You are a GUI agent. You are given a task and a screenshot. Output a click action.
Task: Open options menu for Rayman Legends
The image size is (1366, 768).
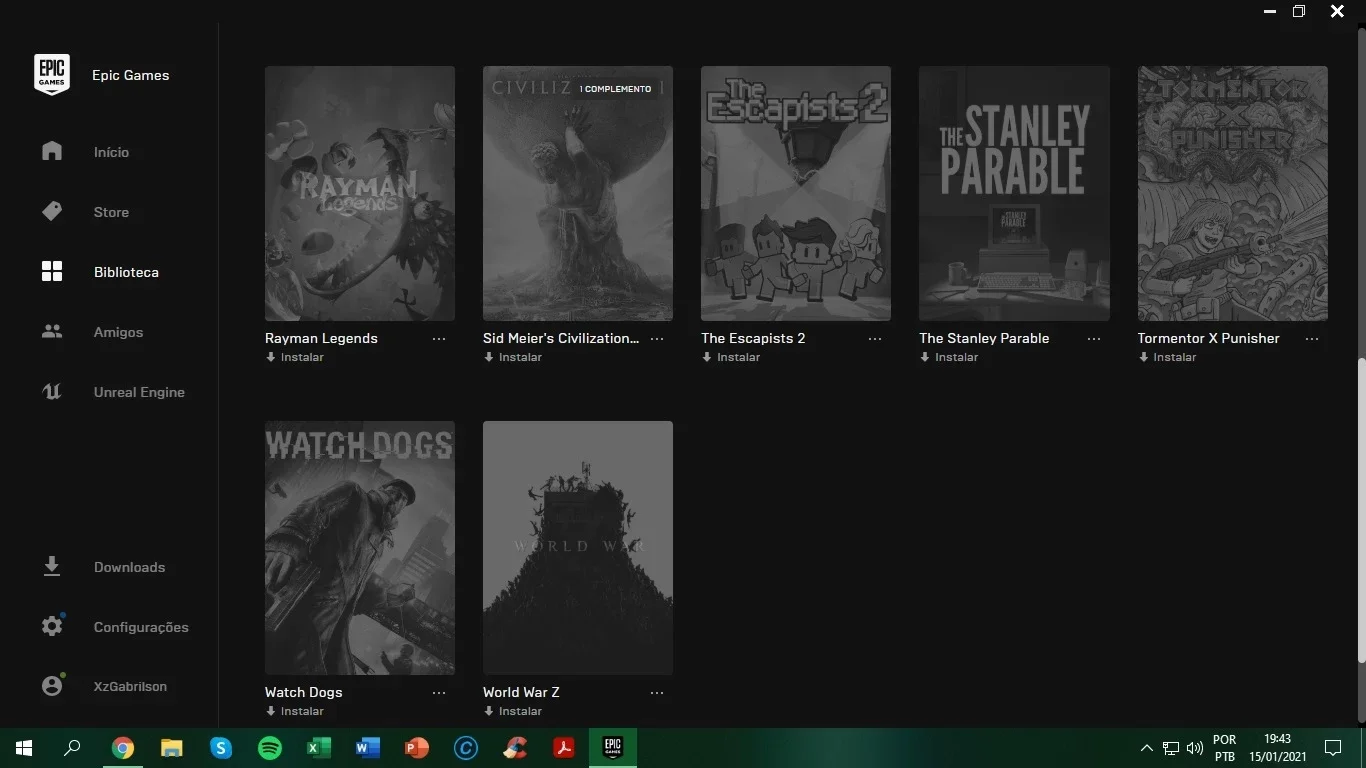(439, 339)
